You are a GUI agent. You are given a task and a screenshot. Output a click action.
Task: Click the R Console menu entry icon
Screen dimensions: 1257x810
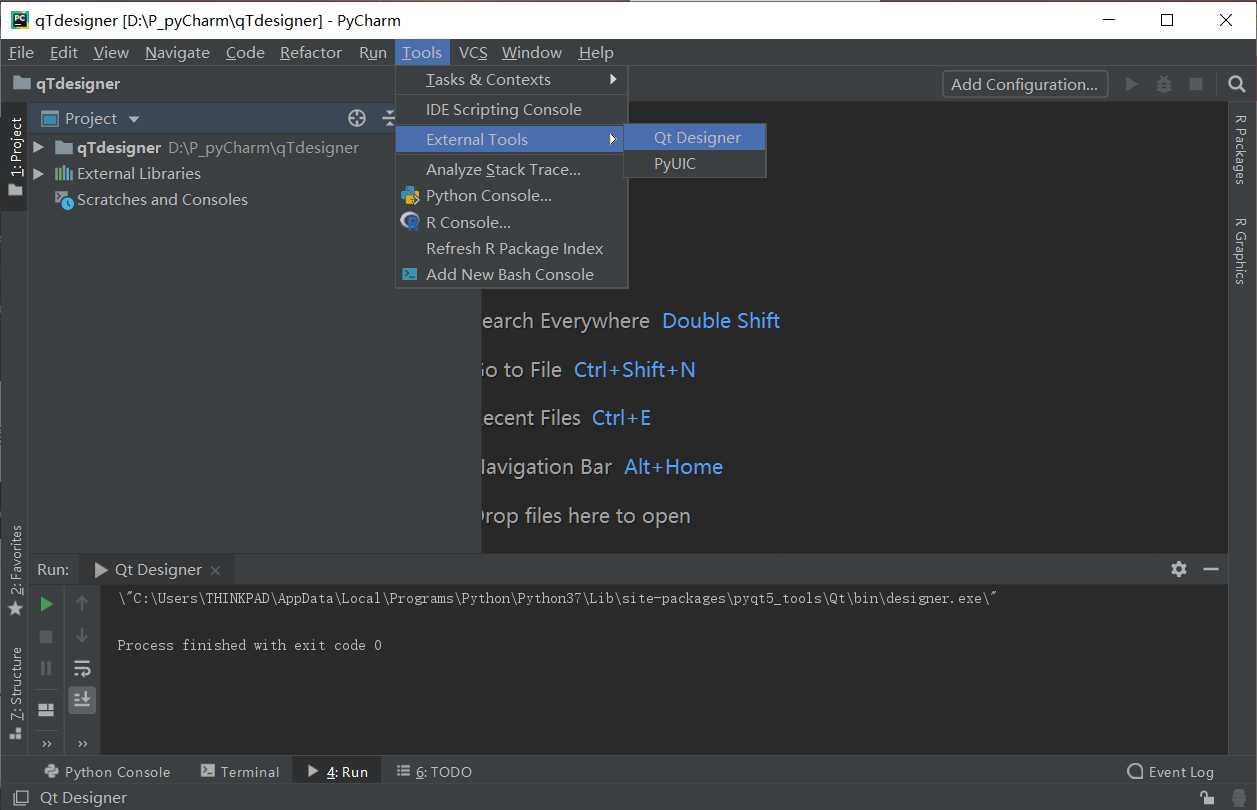(x=410, y=222)
